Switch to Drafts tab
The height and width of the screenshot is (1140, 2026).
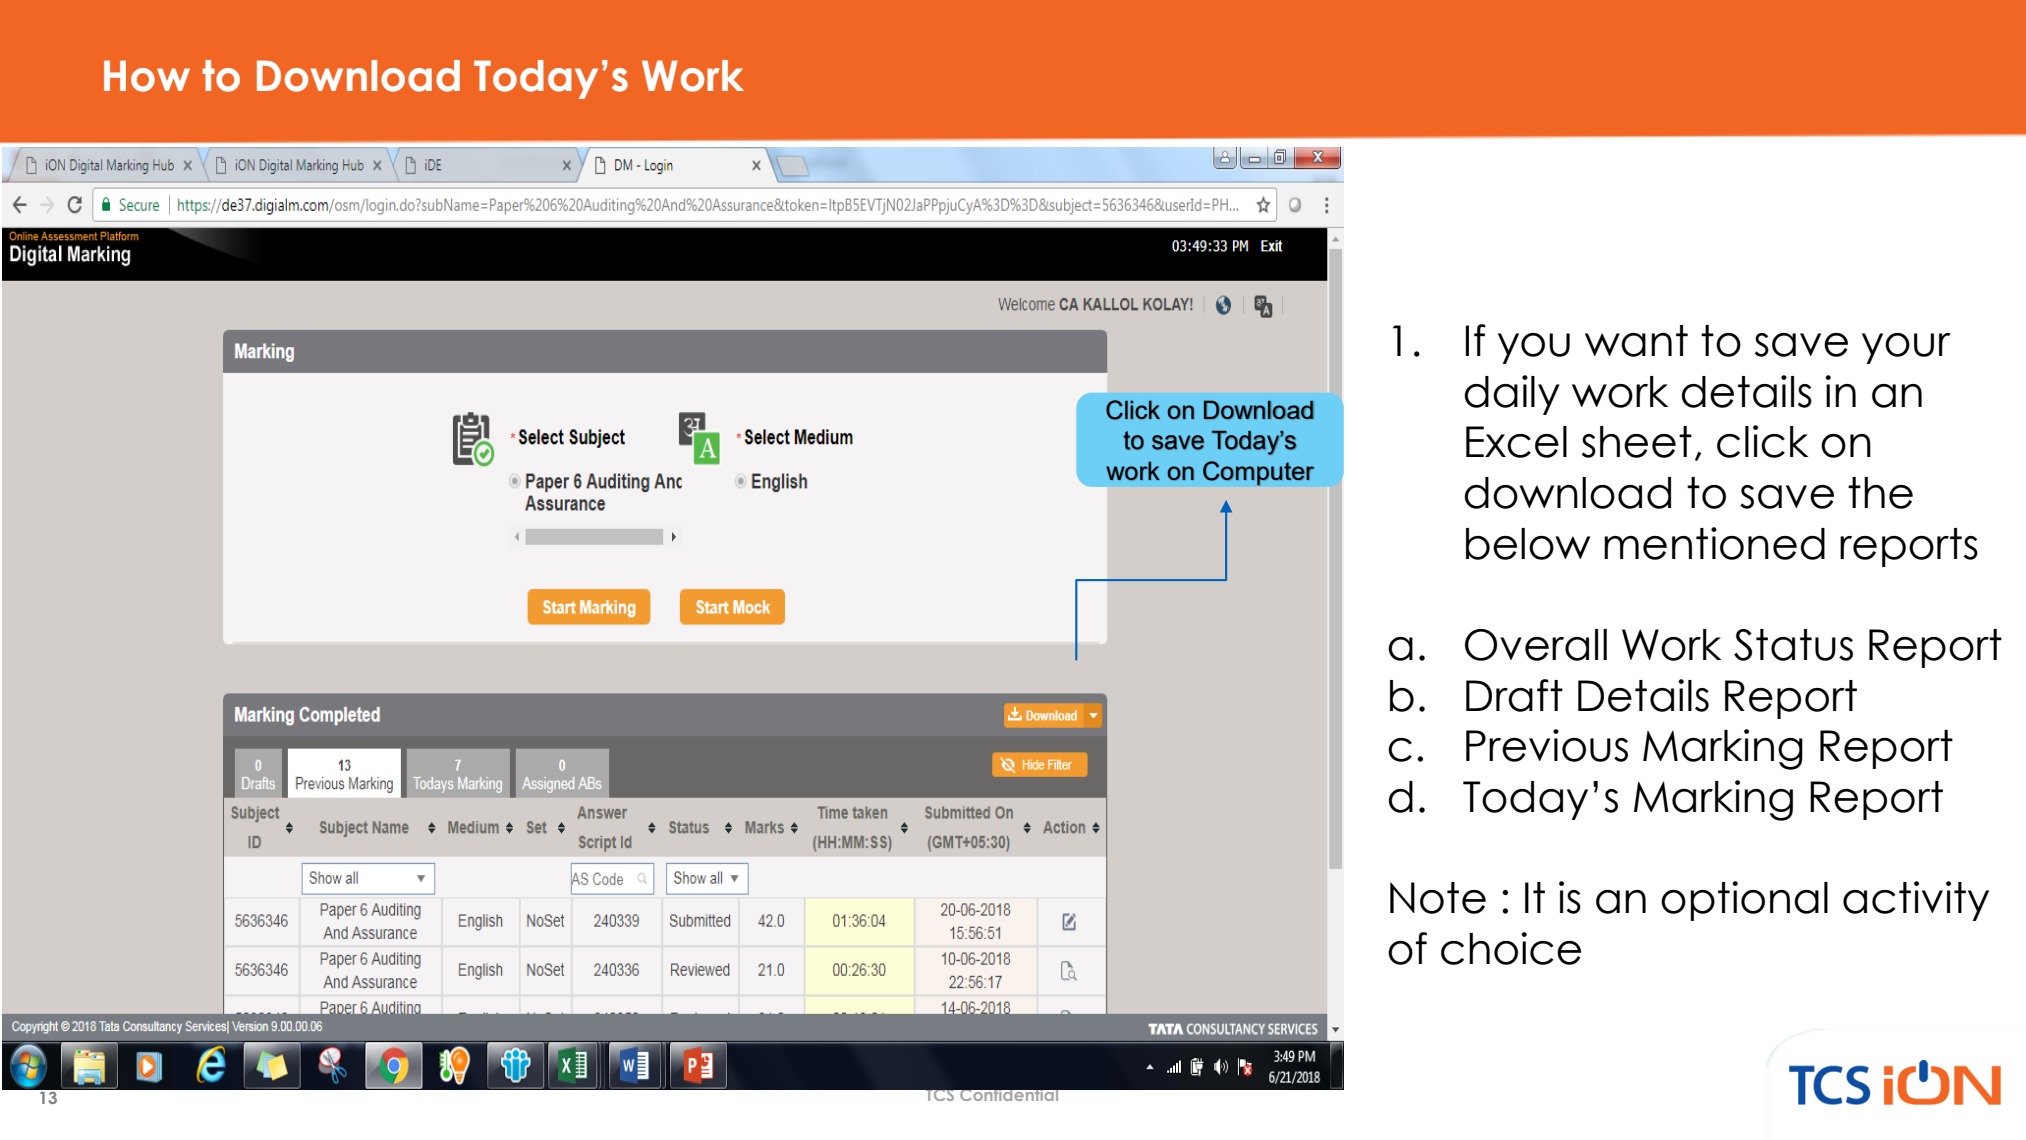257,773
